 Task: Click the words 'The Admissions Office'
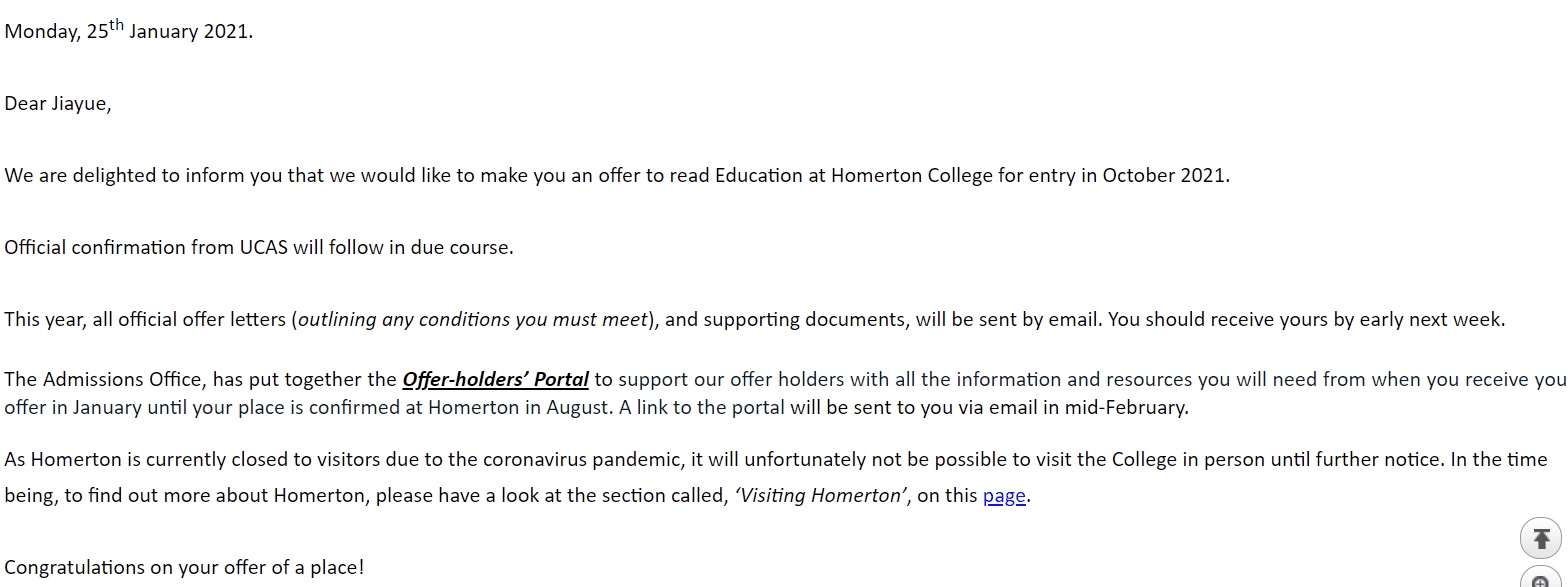click(102, 380)
